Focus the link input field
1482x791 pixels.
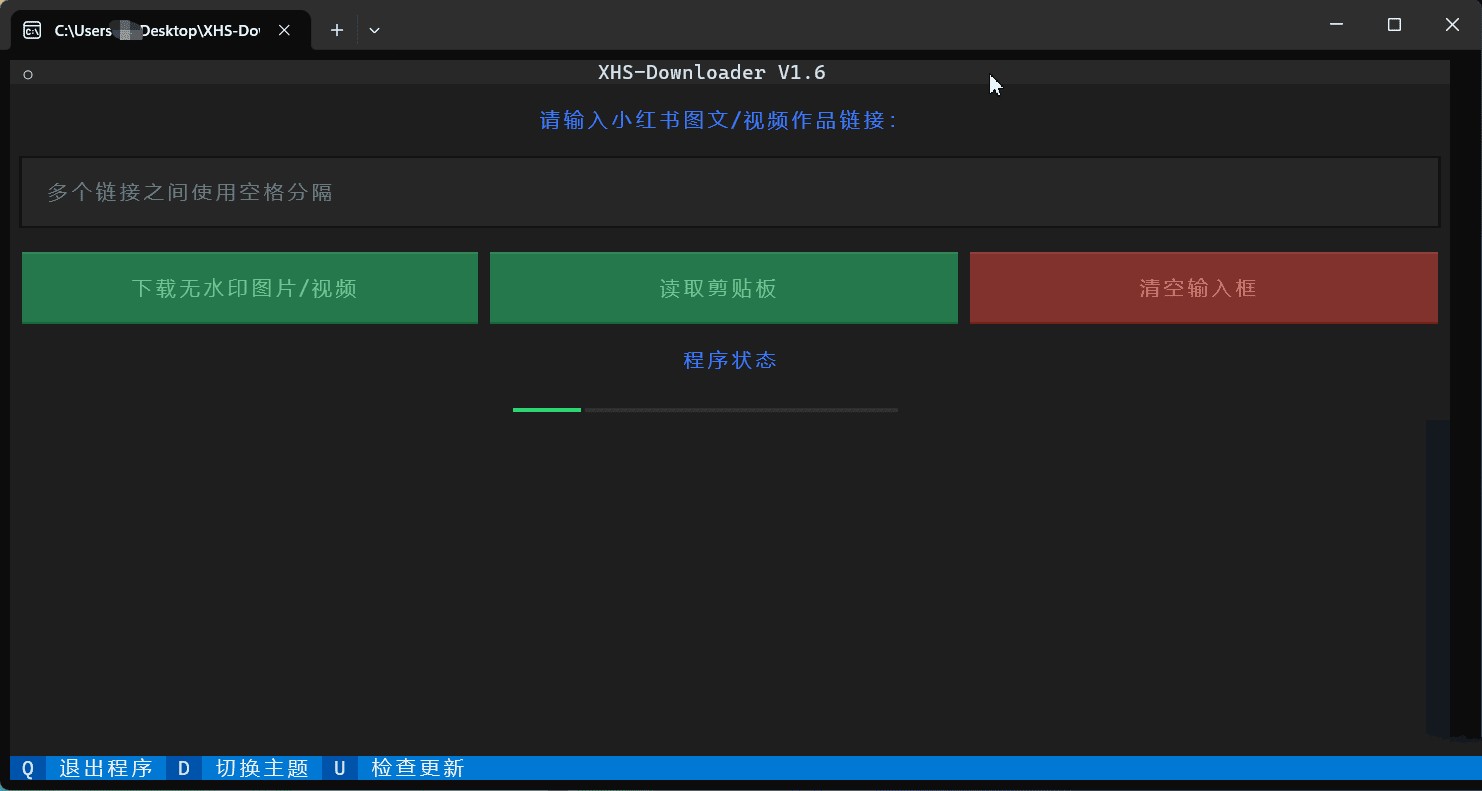pos(730,192)
